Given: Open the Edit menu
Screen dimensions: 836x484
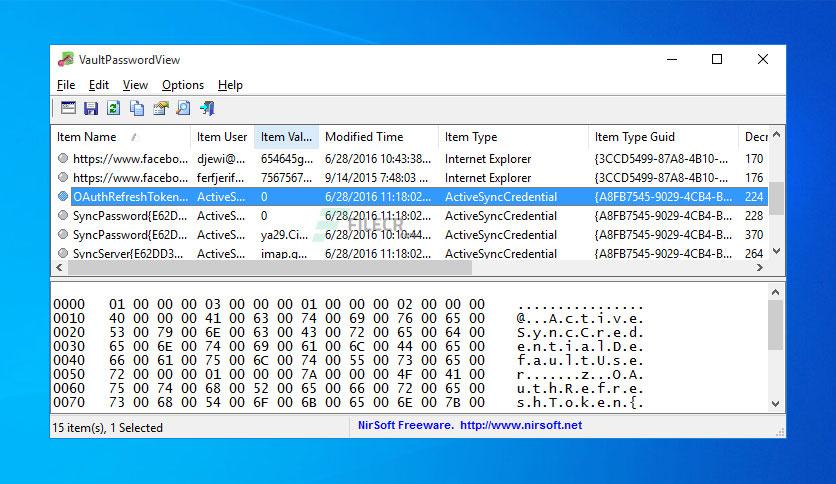Looking at the screenshot, I should 99,85.
